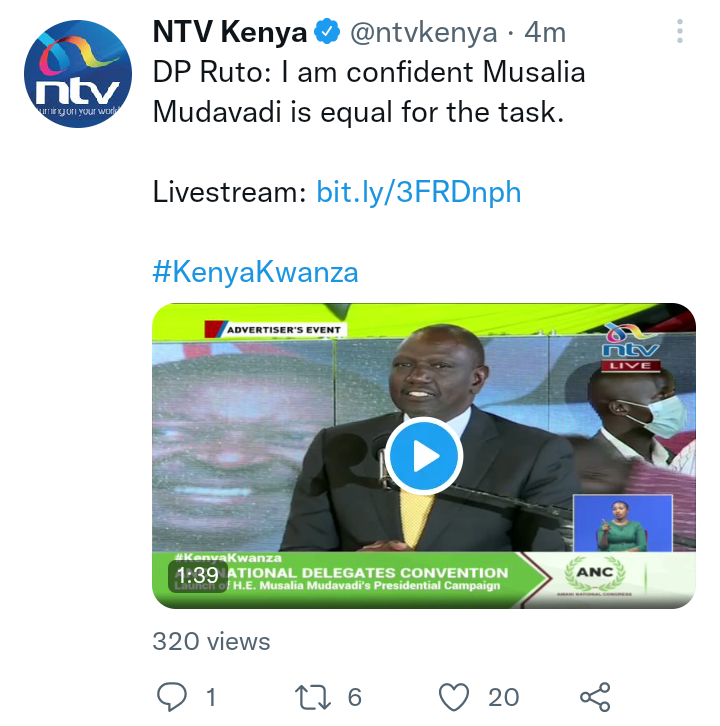Click the NTV Kenya display name
Screen dimensions: 720x726
point(230,32)
